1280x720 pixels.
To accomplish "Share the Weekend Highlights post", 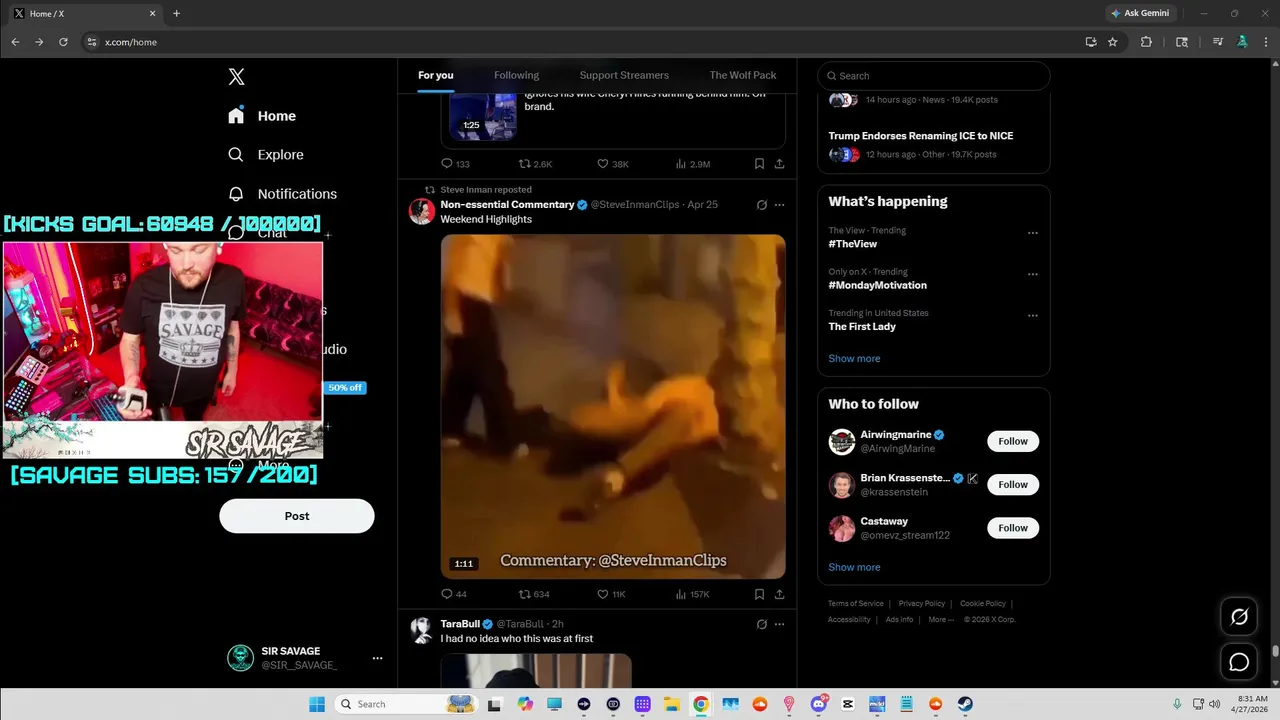I will click(779, 594).
